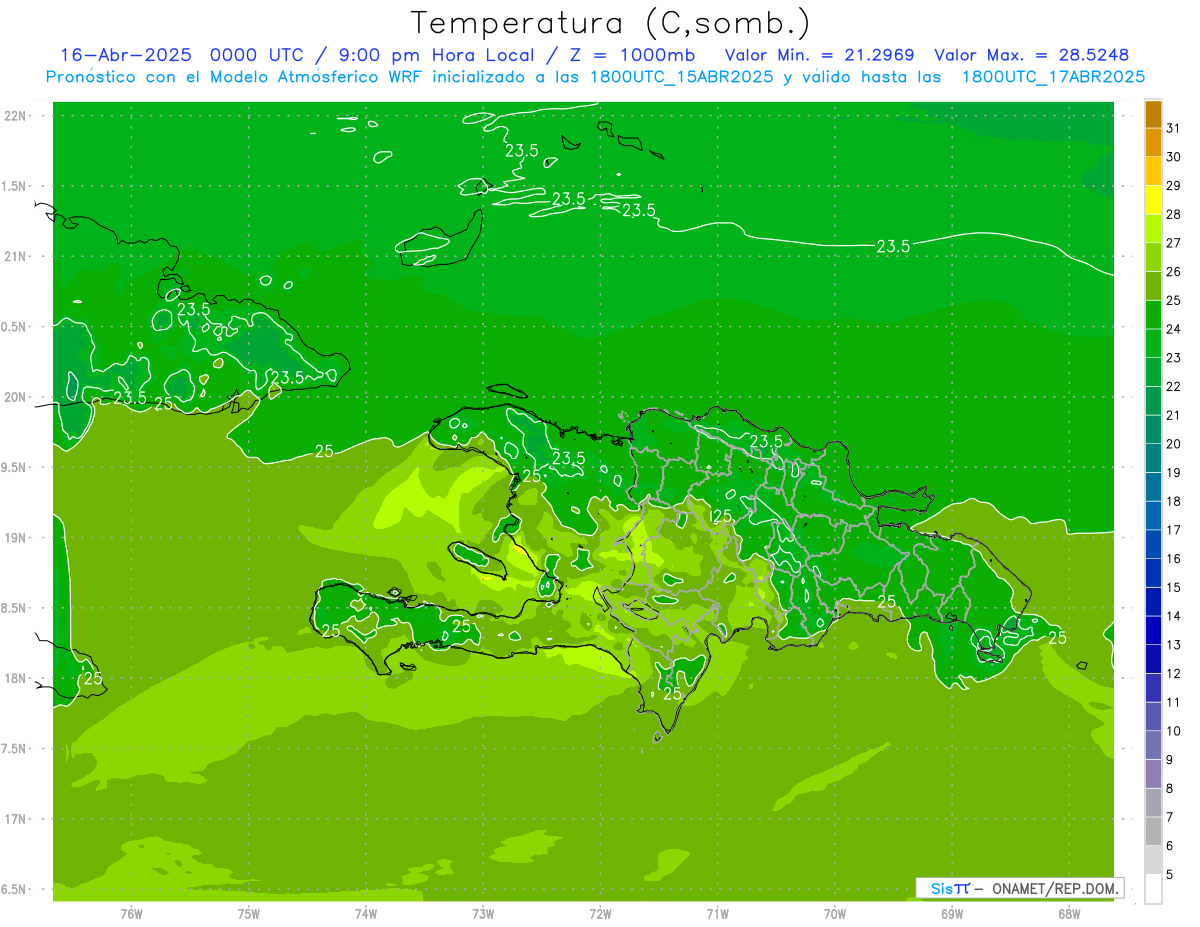Click legend value "14"
1200x927 pixels.
pos(1174,616)
